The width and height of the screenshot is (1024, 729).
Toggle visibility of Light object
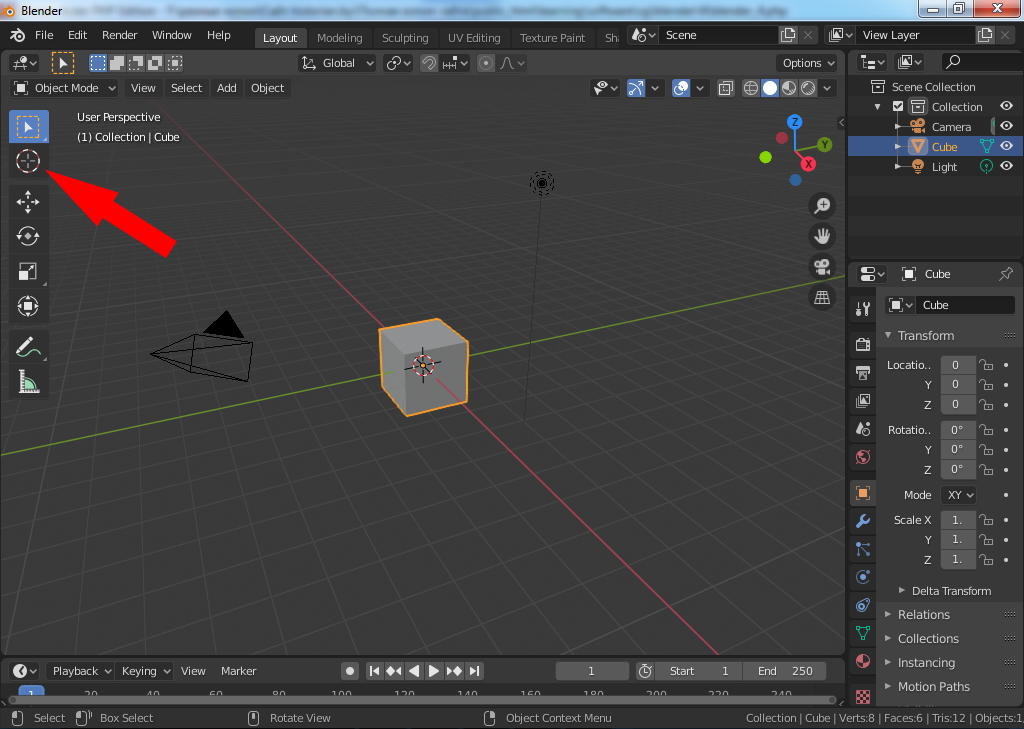[1006, 167]
